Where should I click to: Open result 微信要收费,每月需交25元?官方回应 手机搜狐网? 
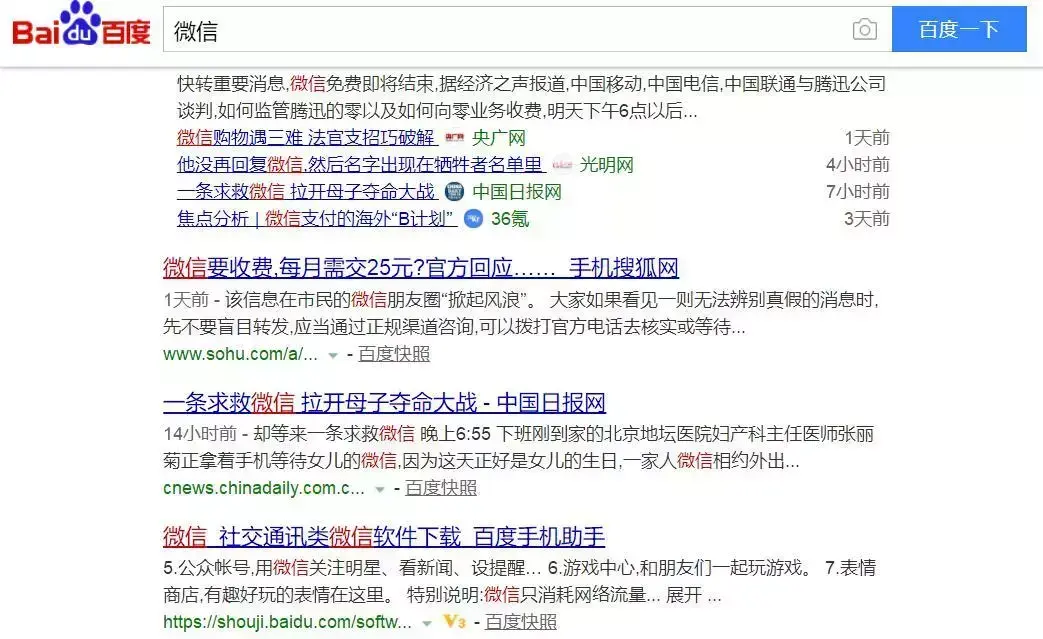(420, 268)
